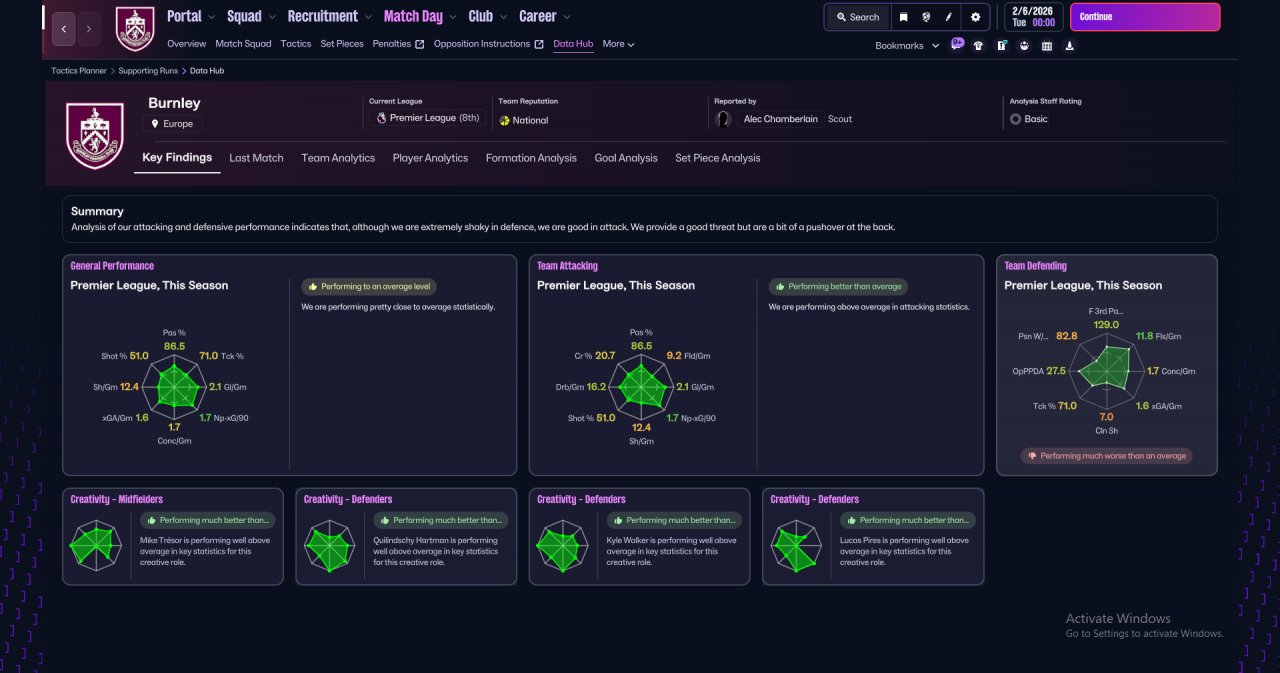Click the thumbs-down icon in Team Defending
1280x673 pixels.
coord(1030,456)
